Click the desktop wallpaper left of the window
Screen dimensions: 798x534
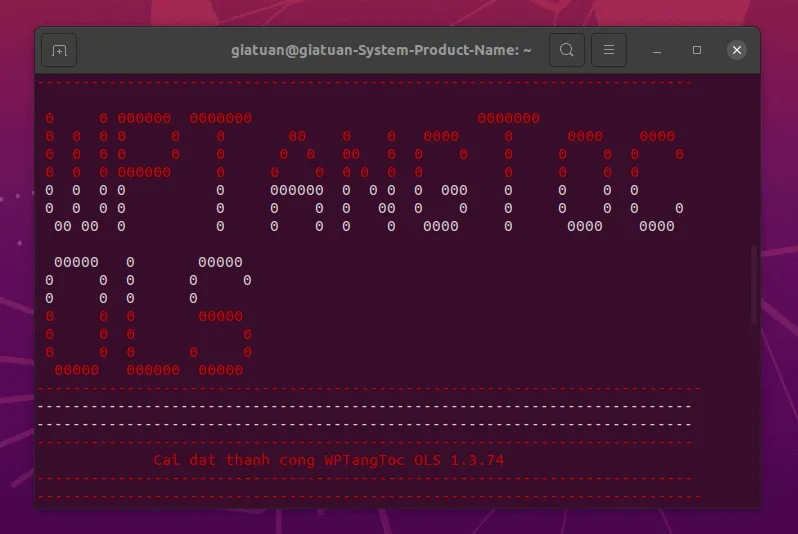pos(16,300)
